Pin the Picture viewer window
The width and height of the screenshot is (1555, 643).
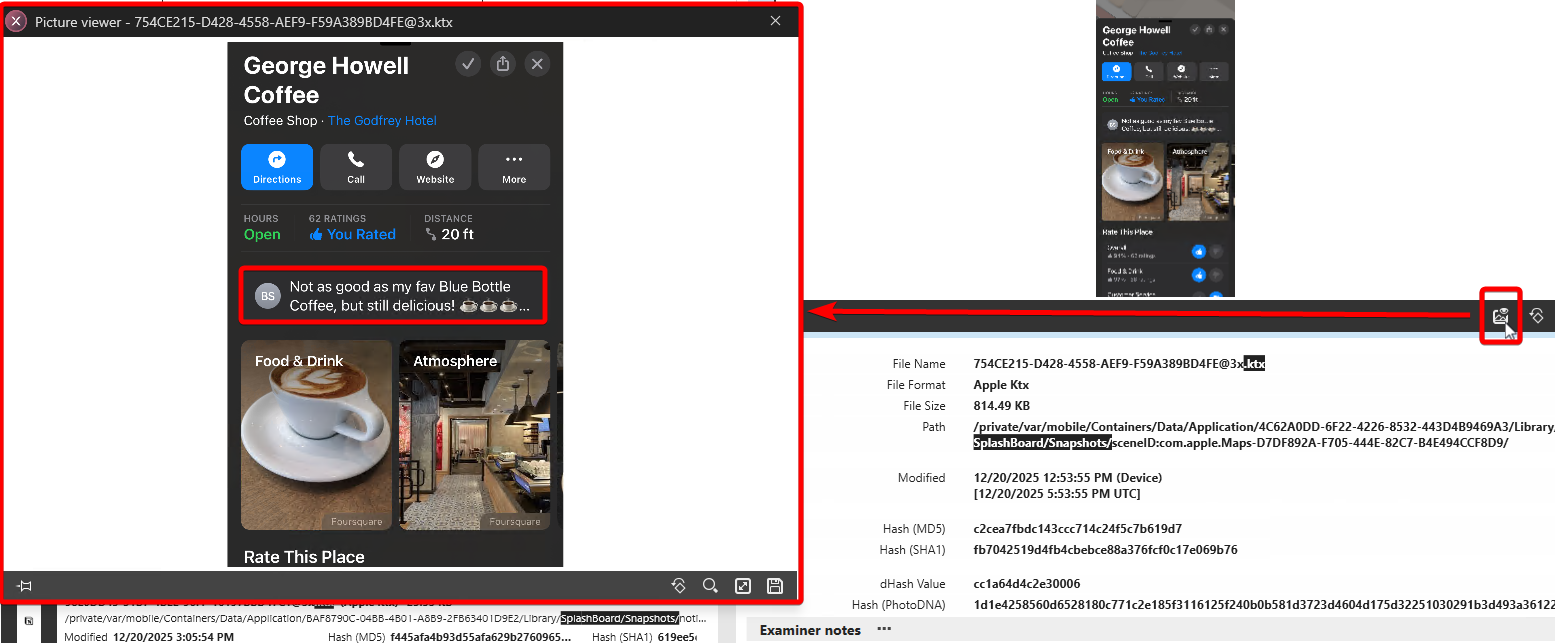click(x=24, y=586)
